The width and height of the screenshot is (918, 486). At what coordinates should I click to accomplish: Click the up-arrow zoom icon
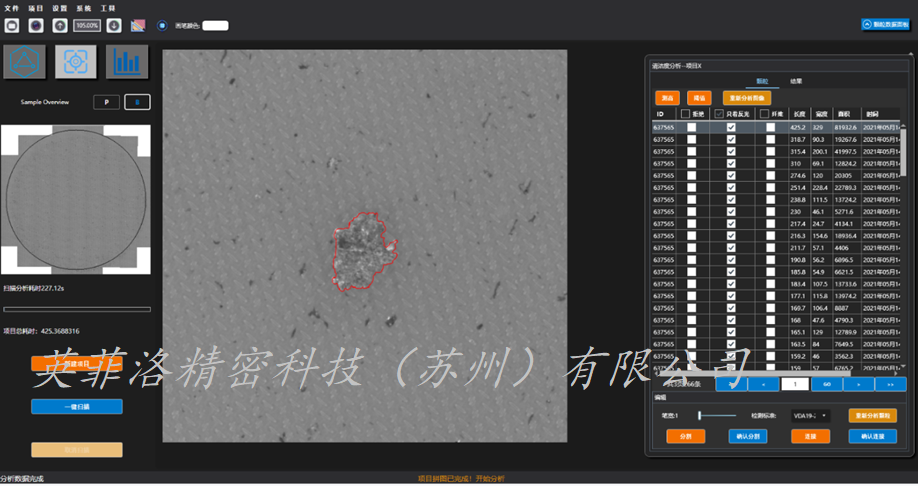point(60,25)
